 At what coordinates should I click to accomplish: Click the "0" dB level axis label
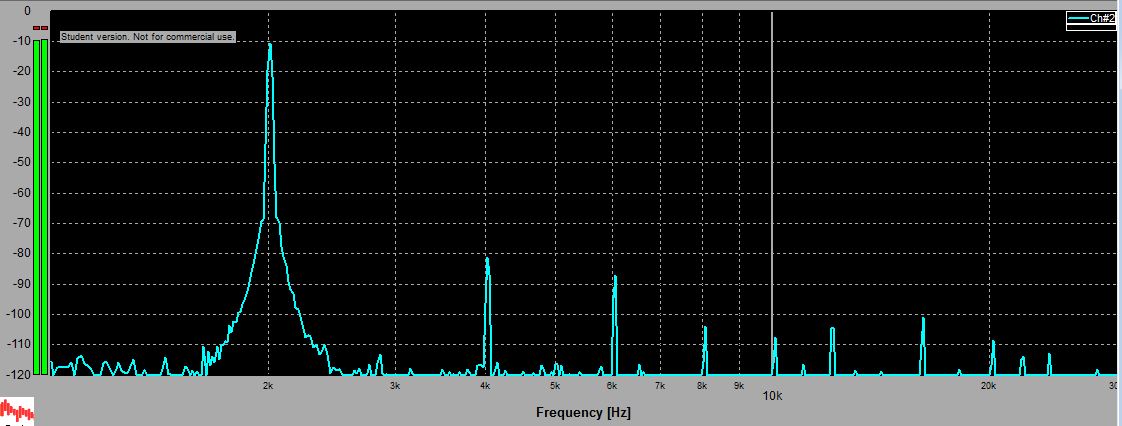click(x=27, y=11)
